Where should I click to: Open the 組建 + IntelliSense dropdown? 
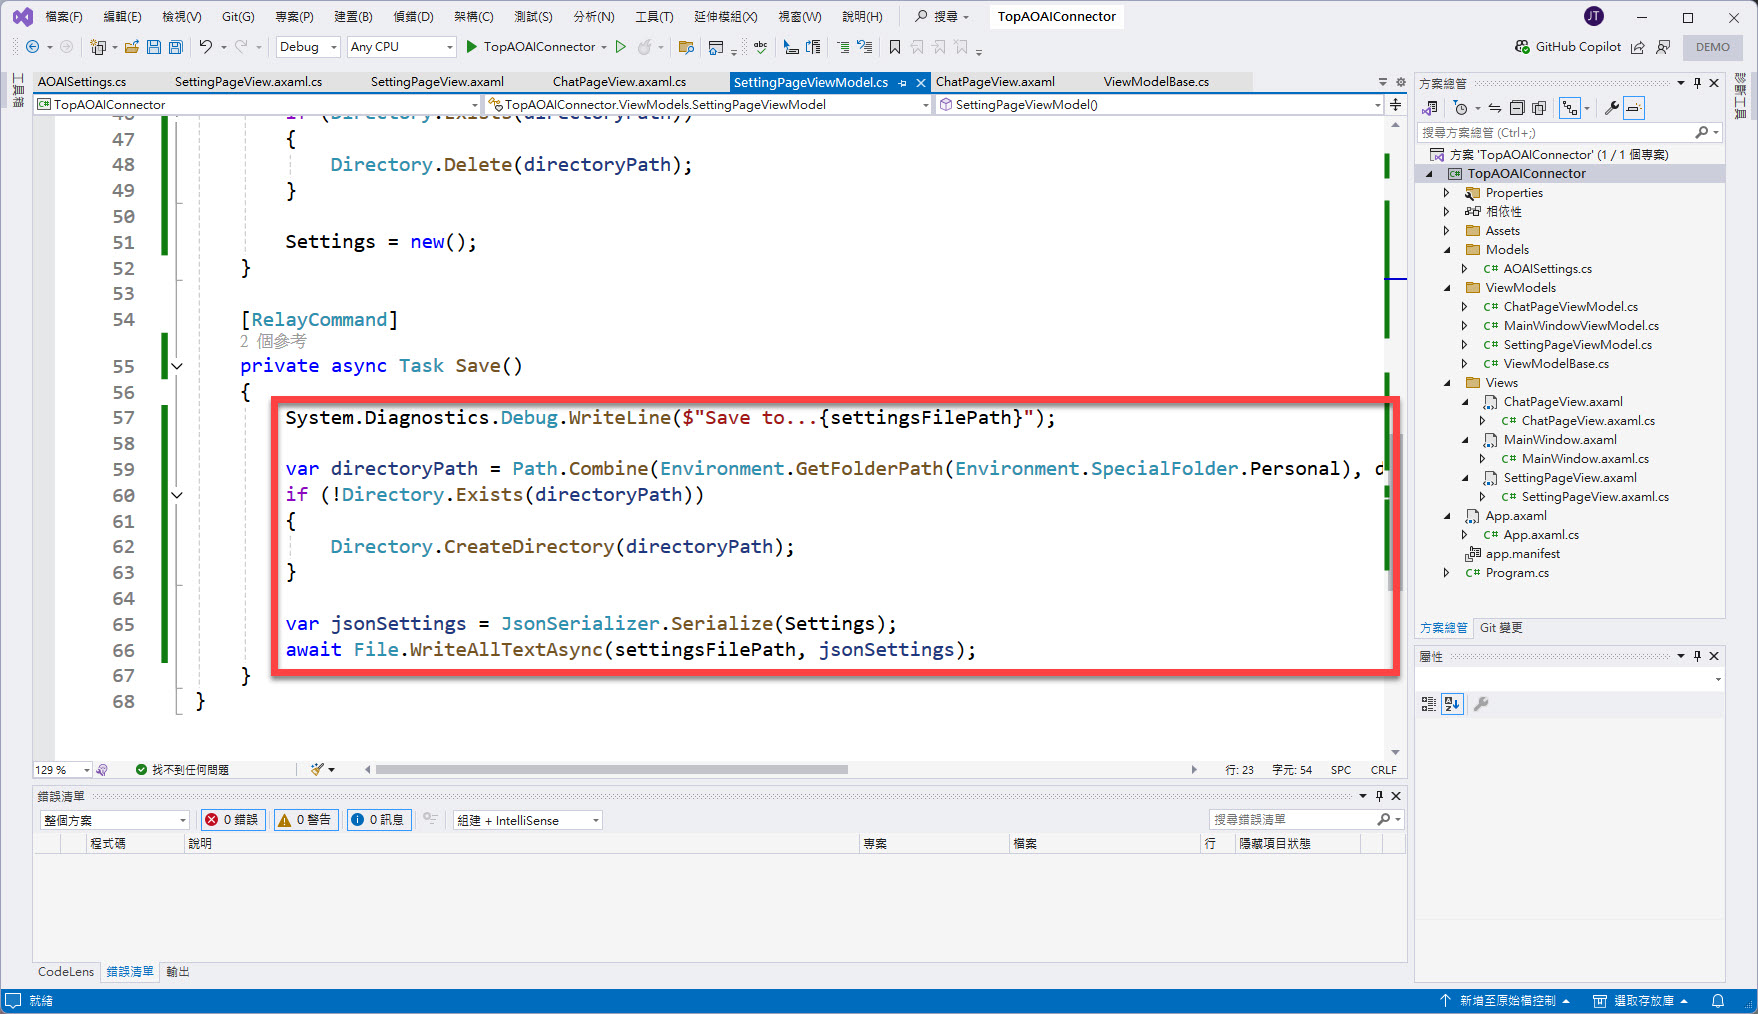point(528,820)
